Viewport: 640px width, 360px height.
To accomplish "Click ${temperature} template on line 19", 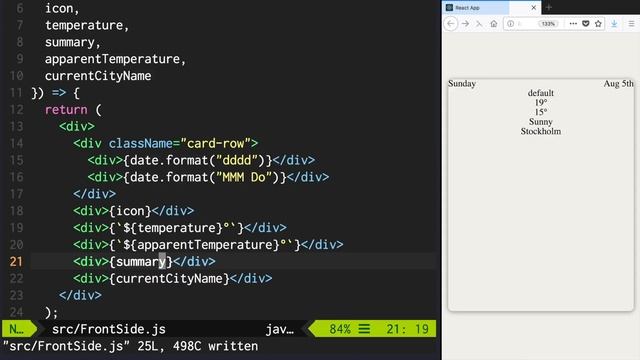I will (x=173, y=228).
